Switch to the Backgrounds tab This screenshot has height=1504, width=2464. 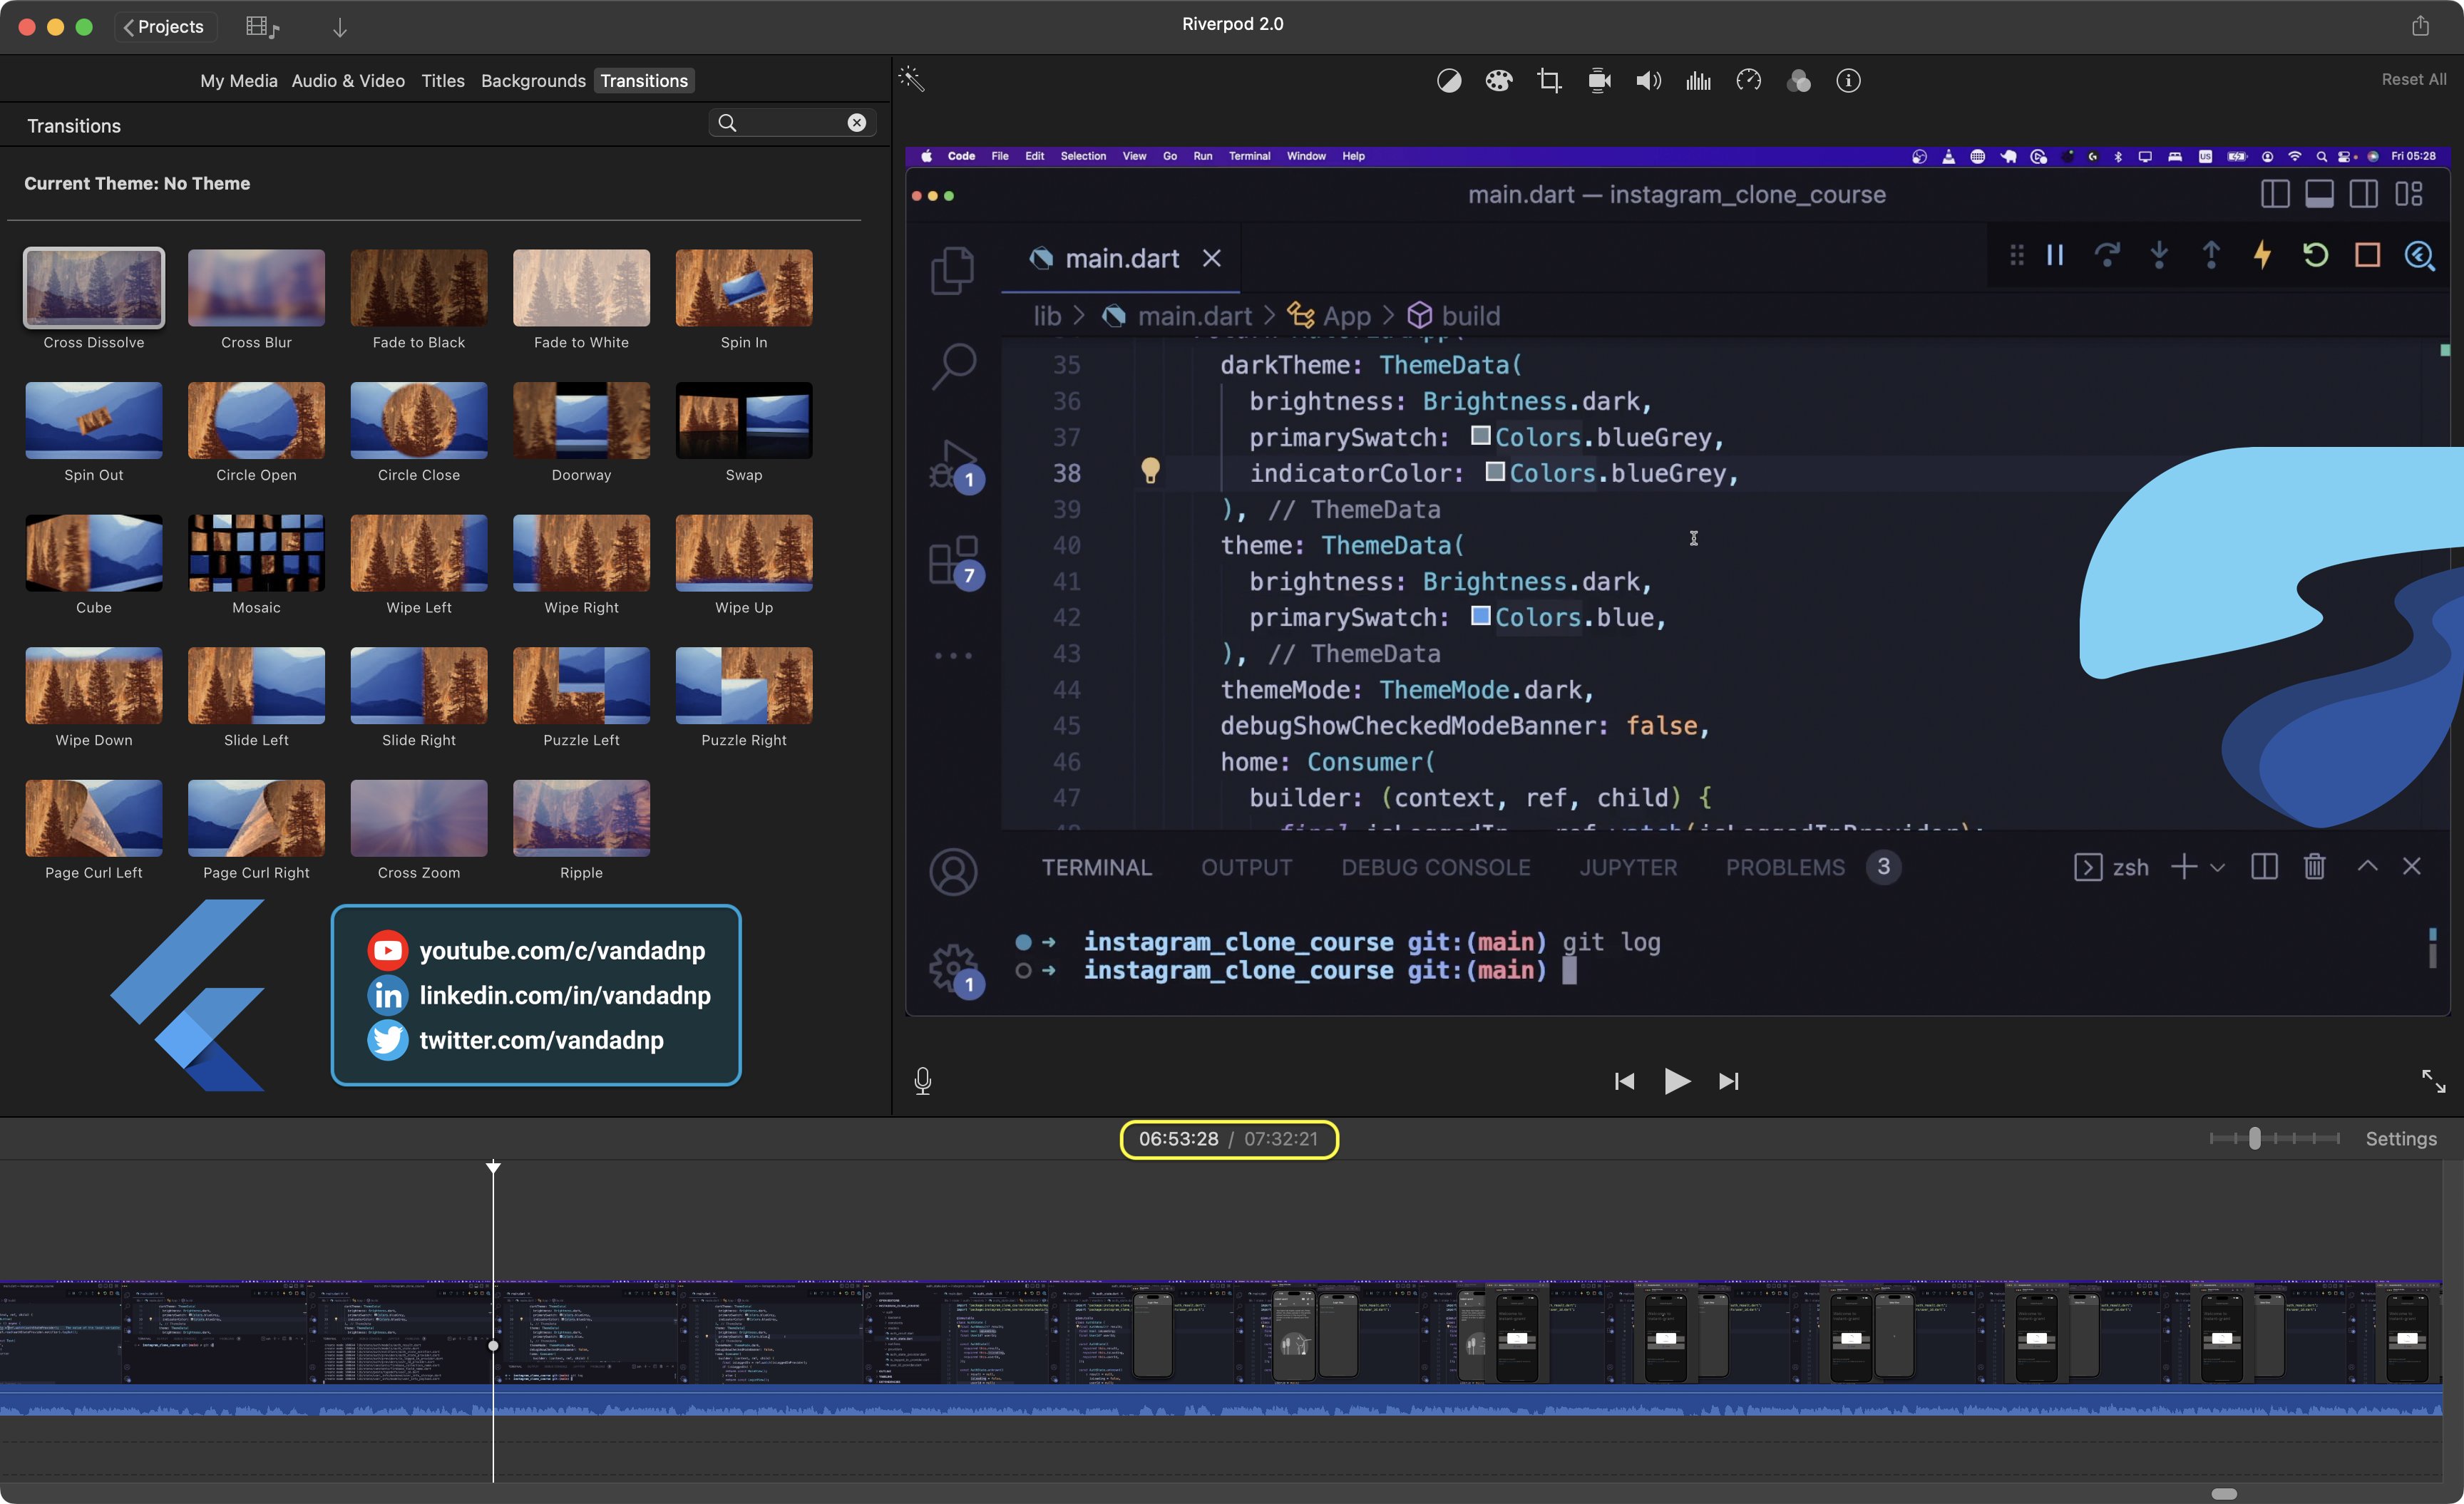click(x=533, y=81)
